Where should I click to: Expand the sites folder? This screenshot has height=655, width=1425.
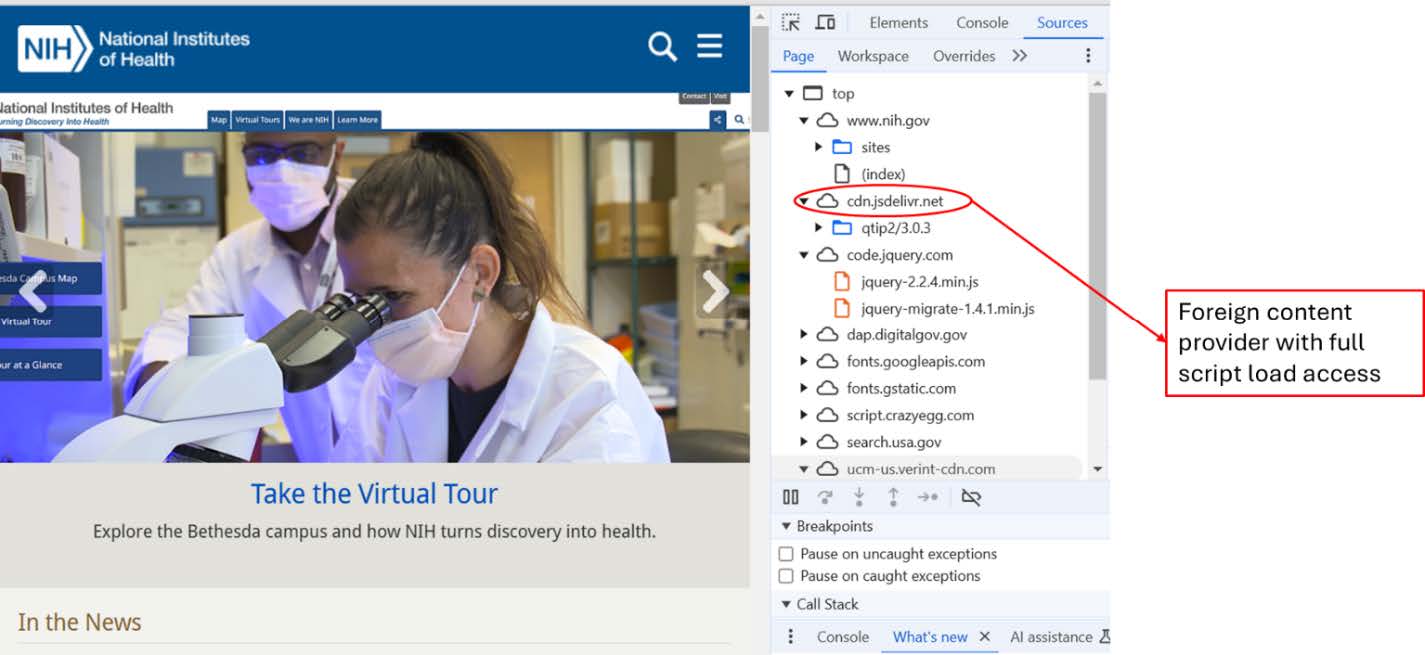coord(819,147)
